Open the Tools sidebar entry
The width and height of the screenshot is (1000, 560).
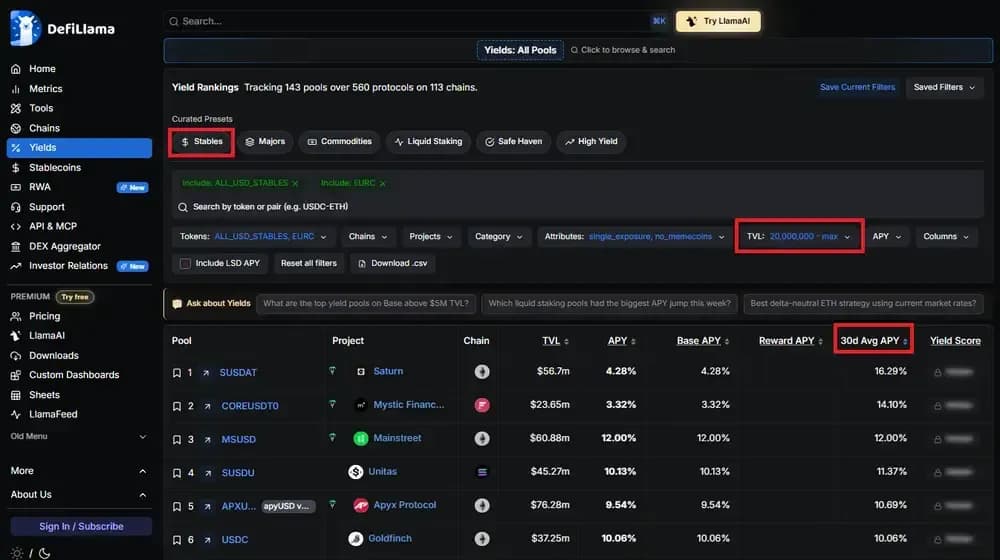click(x=41, y=108)
